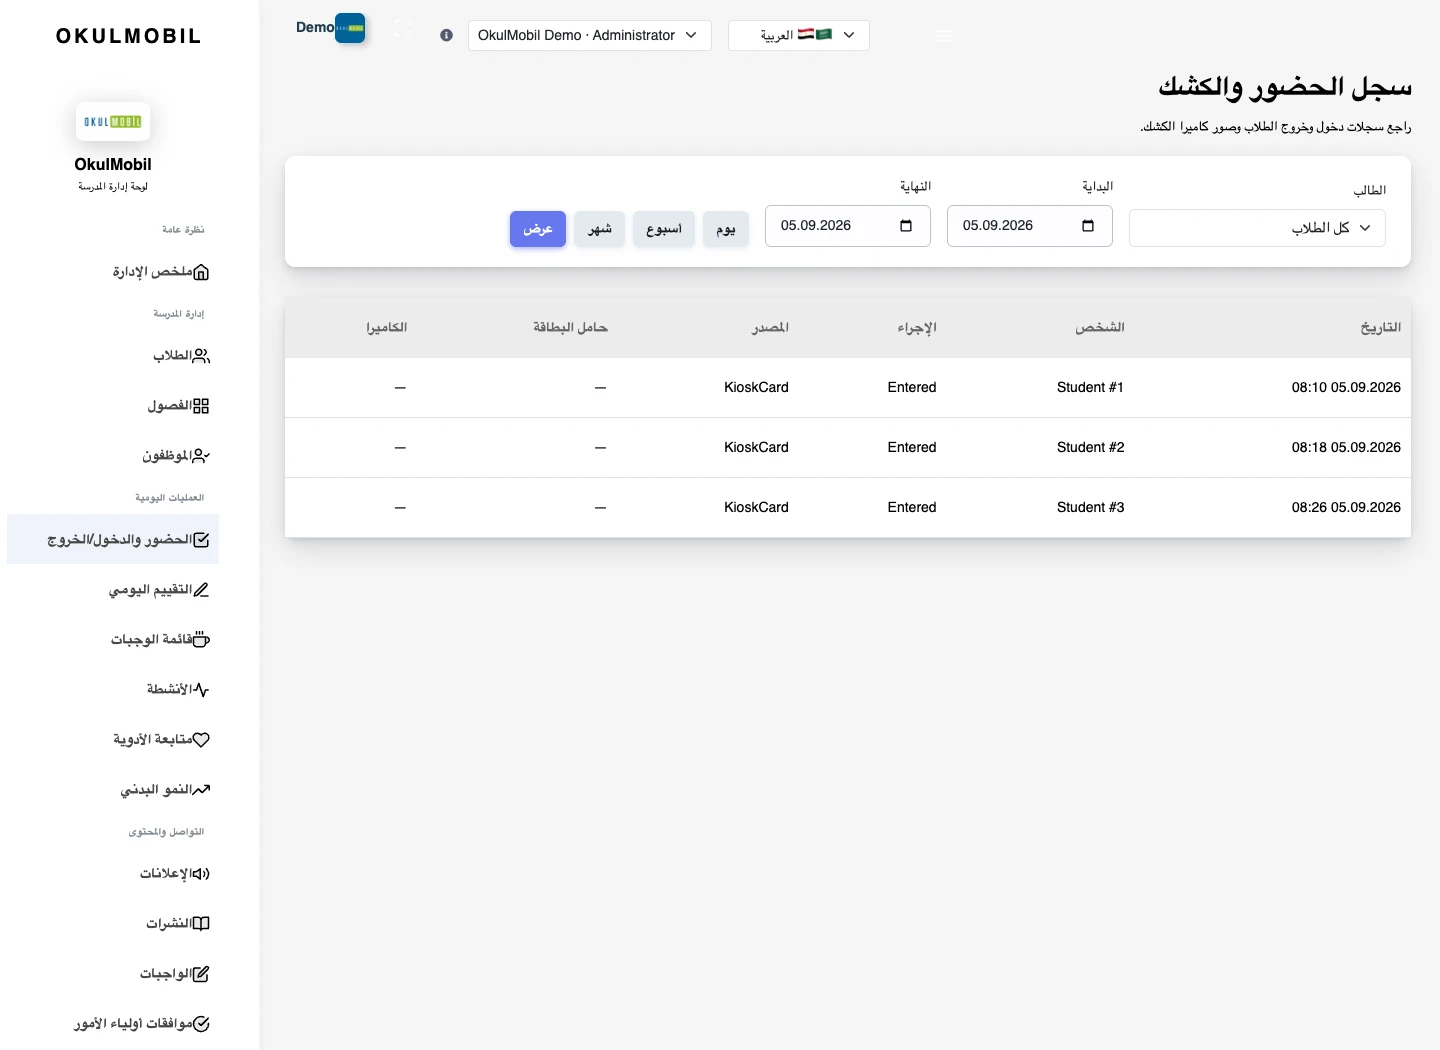1440x1050 pixels.
Task: Click موافقات أولياء الأمور check icon
Action: [201, 1024]
